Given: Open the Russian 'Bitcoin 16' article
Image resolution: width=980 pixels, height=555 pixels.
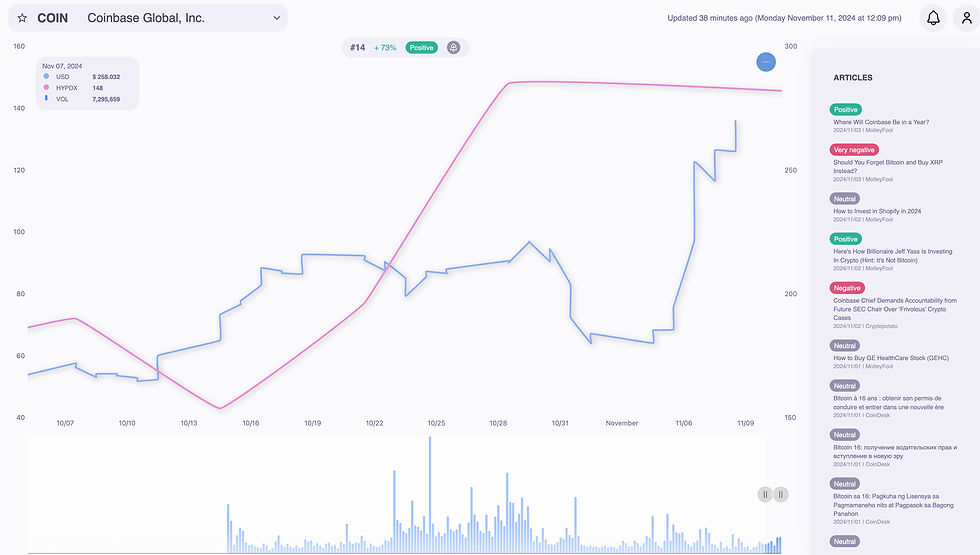Looking at the screenshot, I should pyautogui.click(x=894, y=452).
